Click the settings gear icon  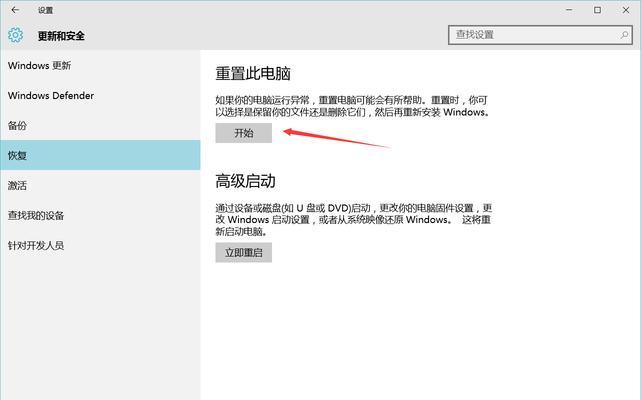16,36
